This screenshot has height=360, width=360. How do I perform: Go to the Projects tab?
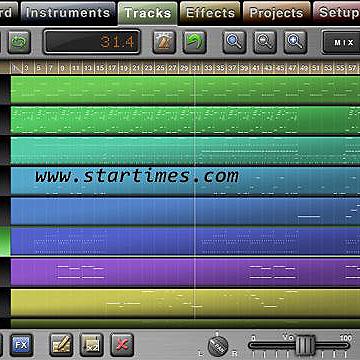tap(277, 13)
